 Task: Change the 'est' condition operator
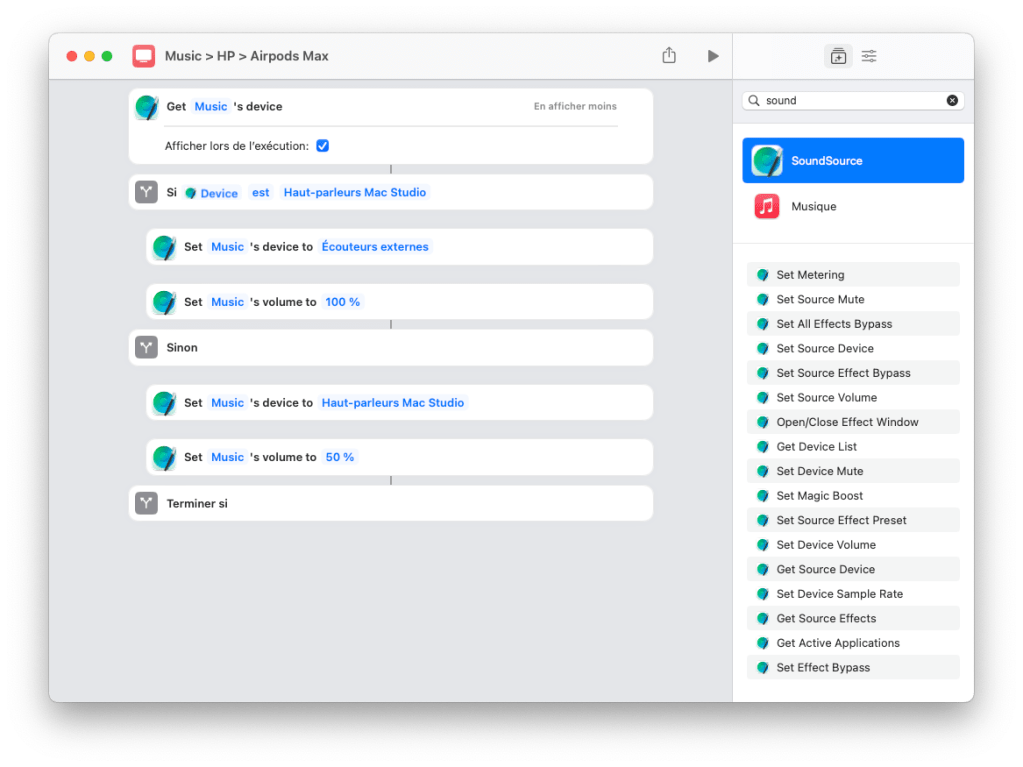(260, 193)
